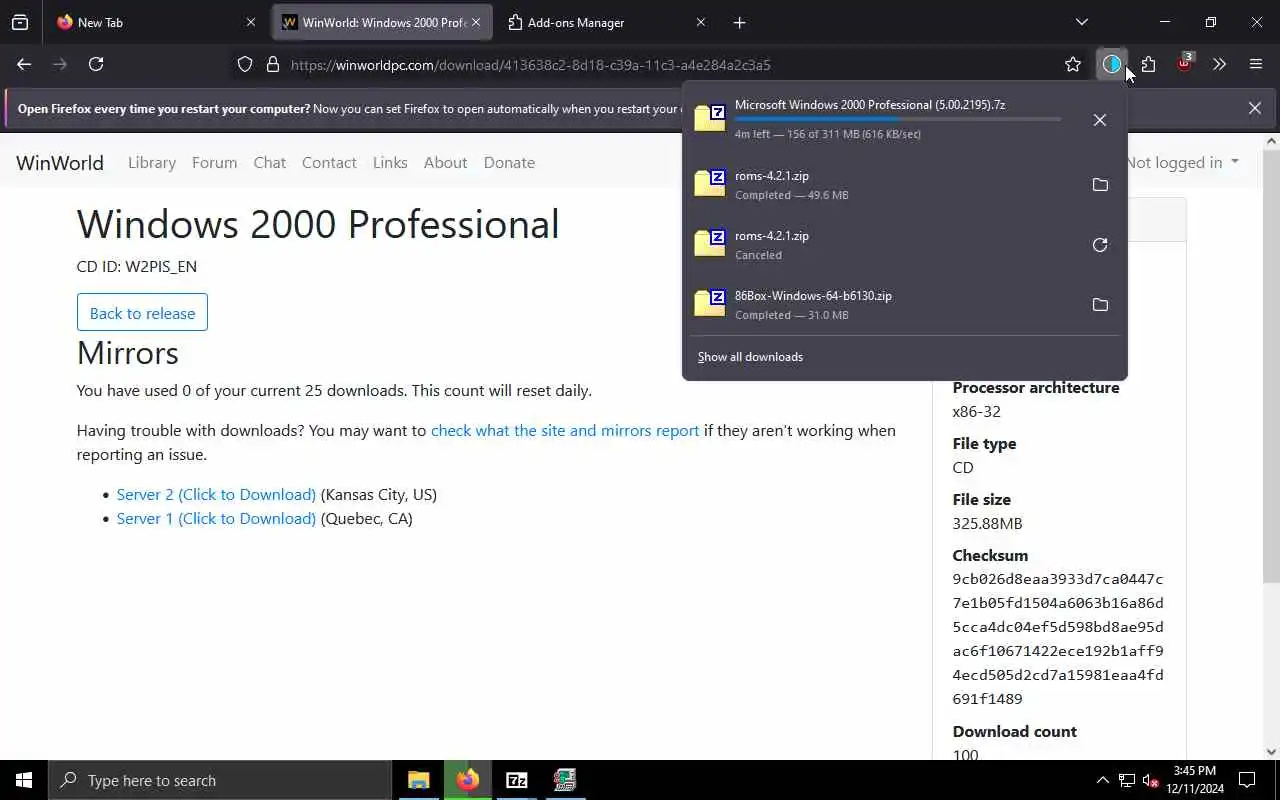The image size is (1280, 800).
Task: Download from Server 2 Kansas City
Action: (x=216, y=494)
